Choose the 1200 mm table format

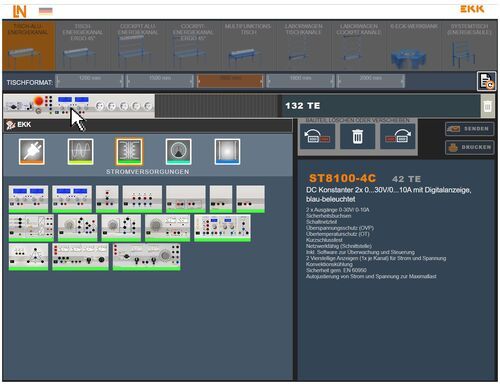tap(89, 81)
